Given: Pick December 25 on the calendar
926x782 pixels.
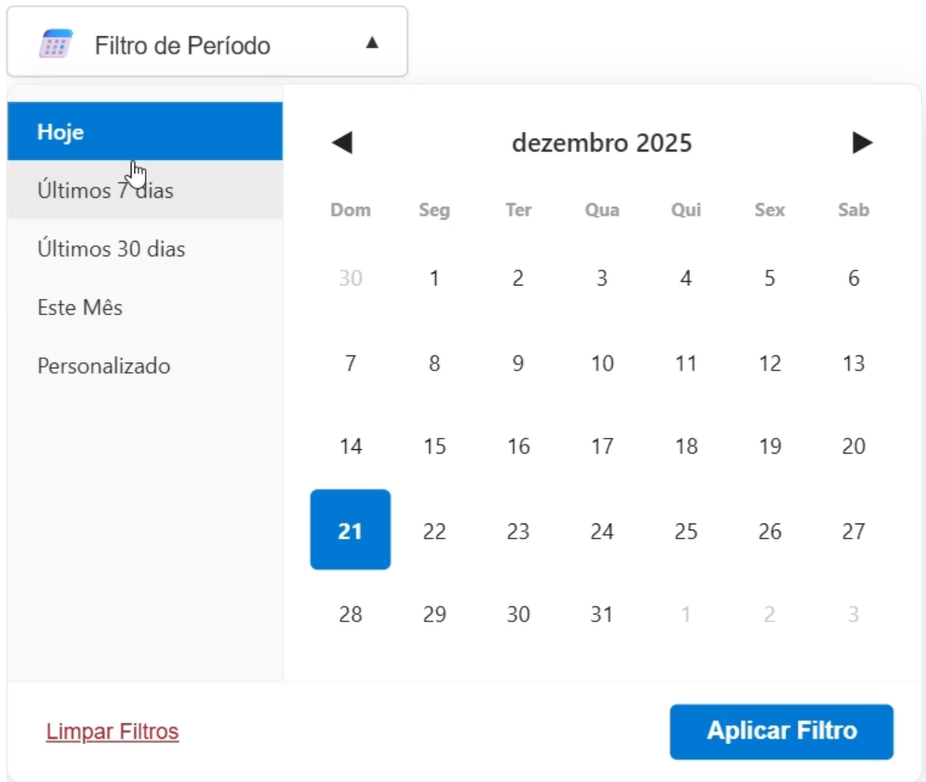Looking at the screenshot, I should (x=685, y=531).
